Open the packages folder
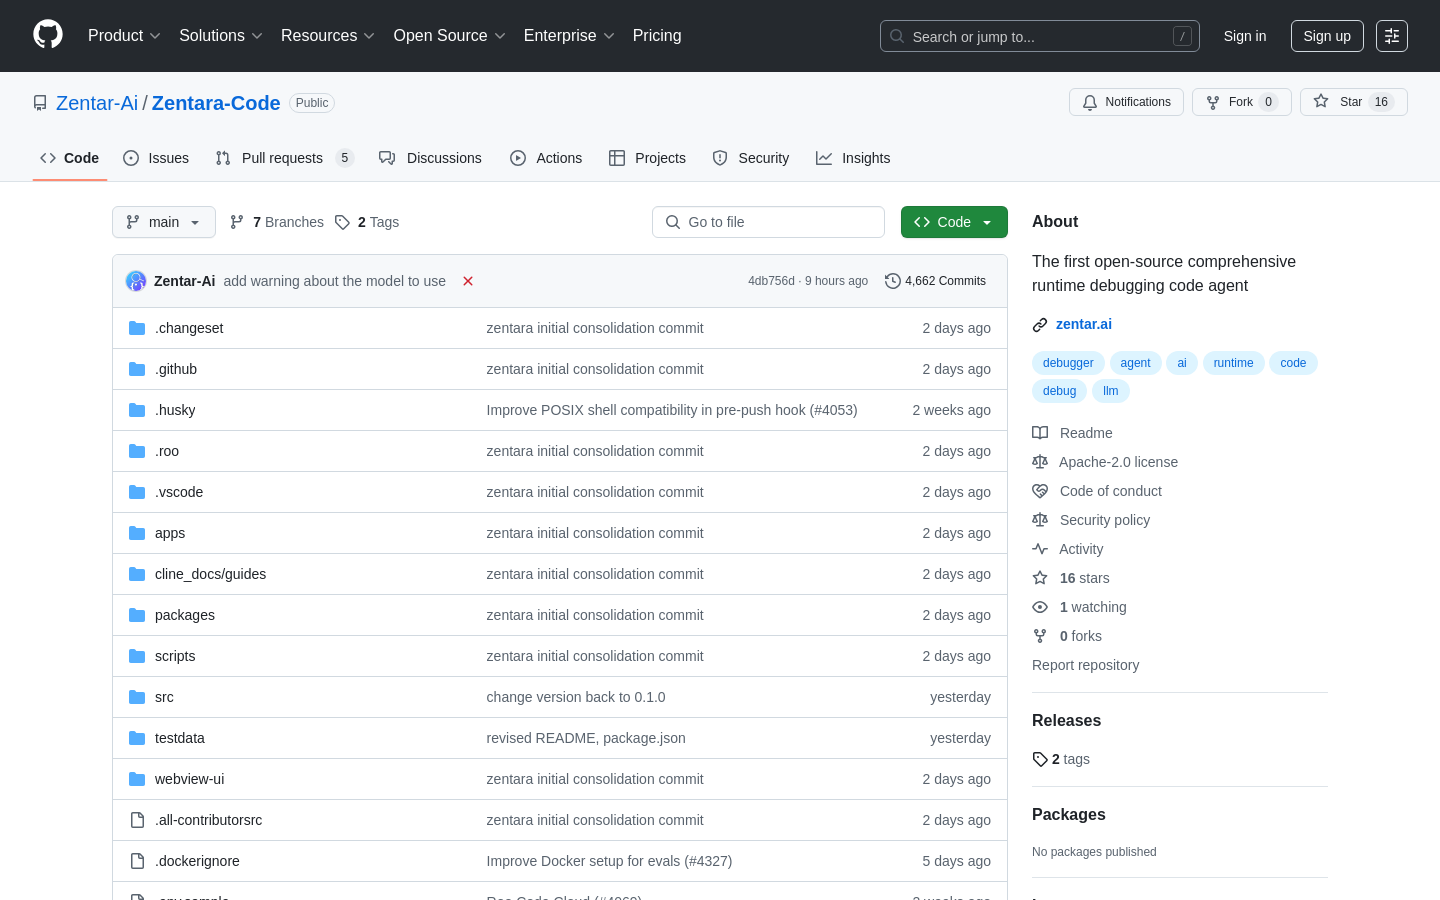The width and height of the screenshot is (1440, 900). (185, 615)
